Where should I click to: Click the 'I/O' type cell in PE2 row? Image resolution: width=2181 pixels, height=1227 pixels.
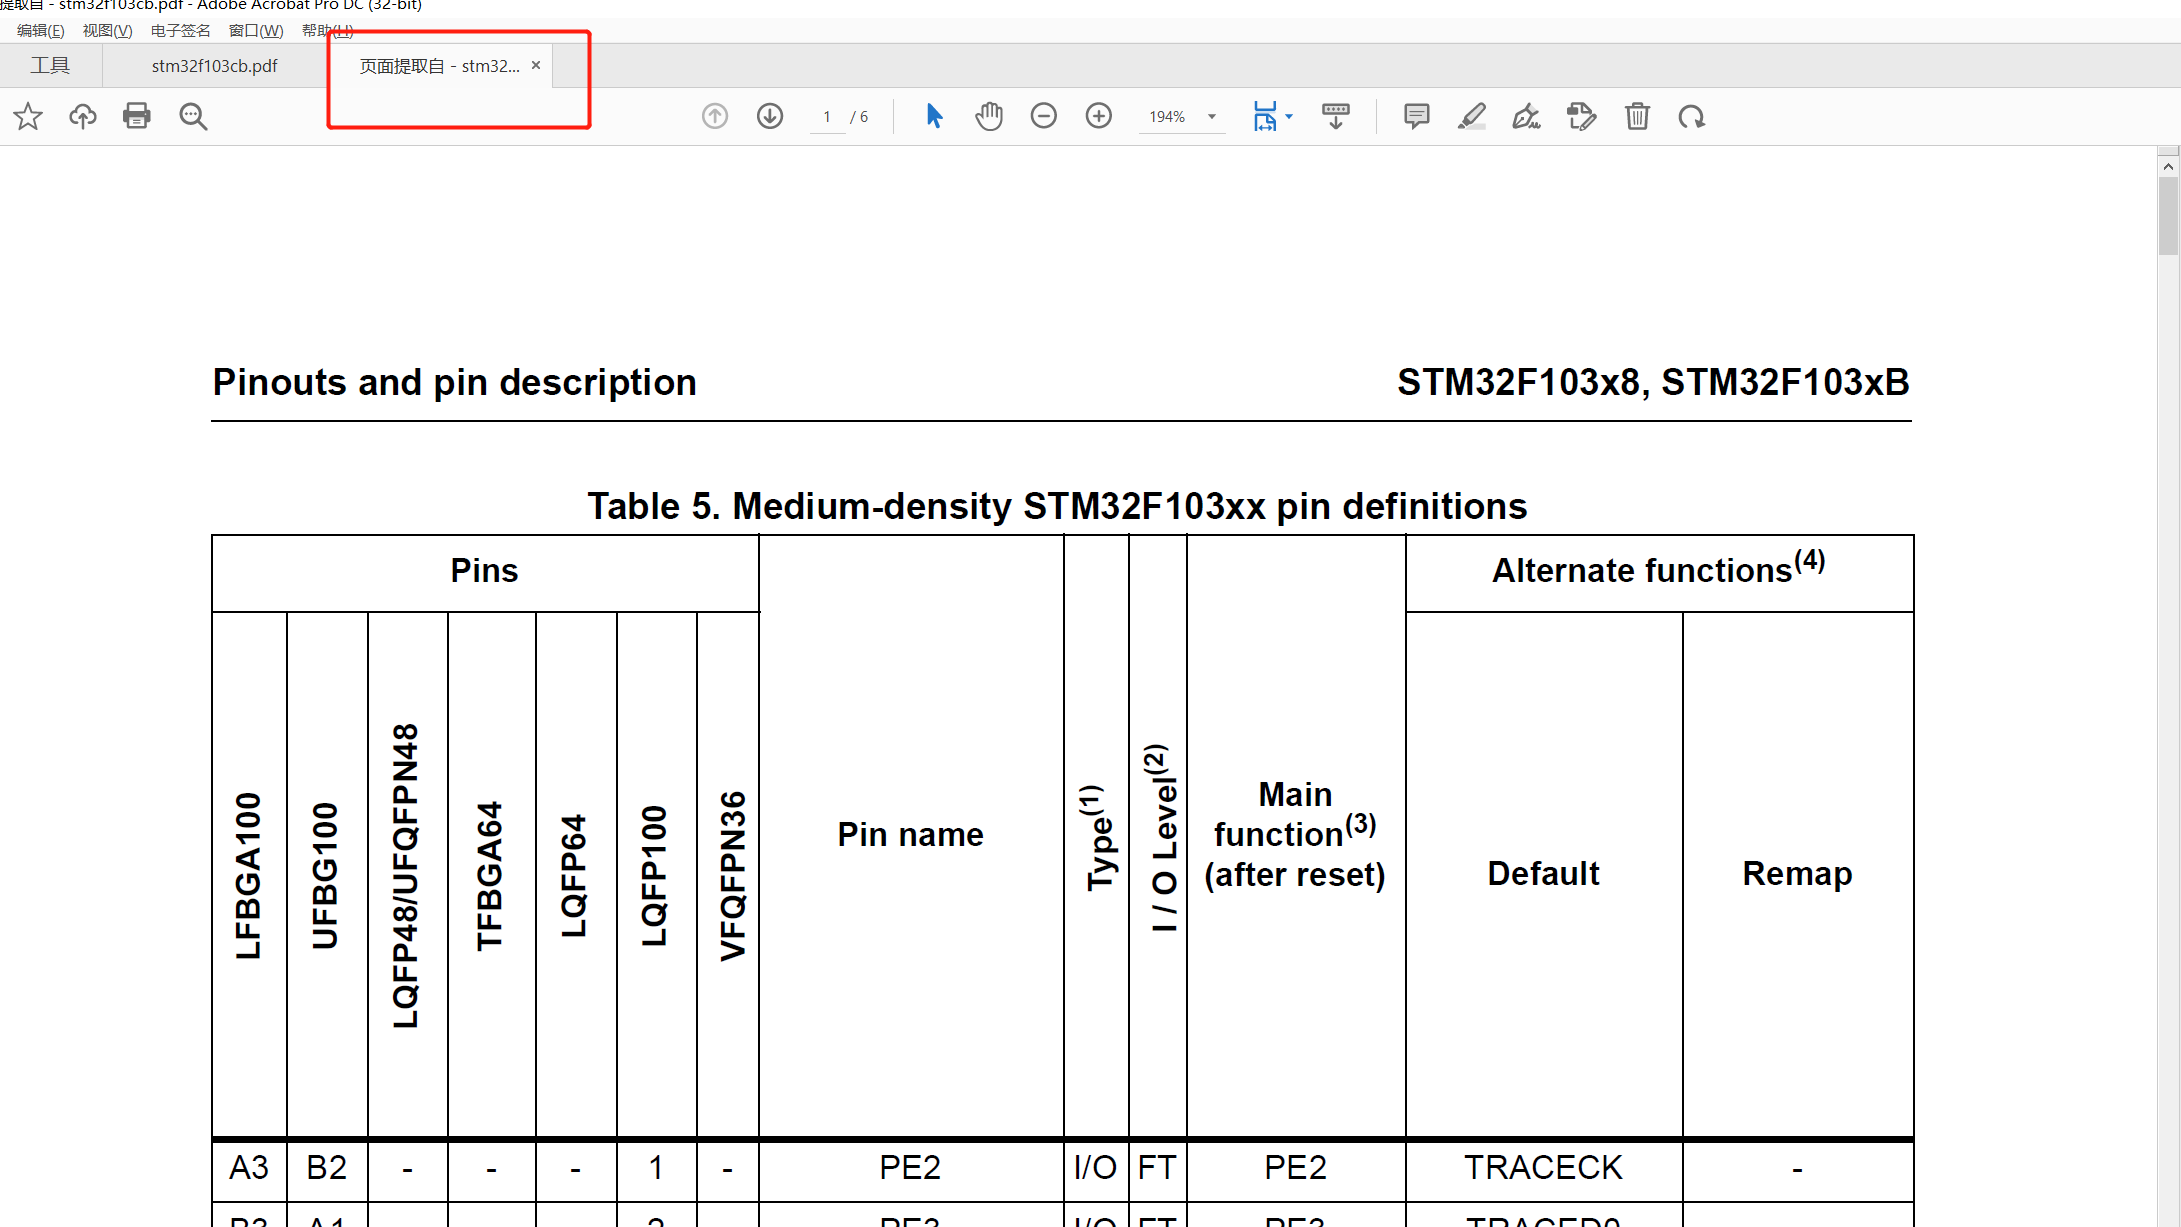(1095, 1168)
